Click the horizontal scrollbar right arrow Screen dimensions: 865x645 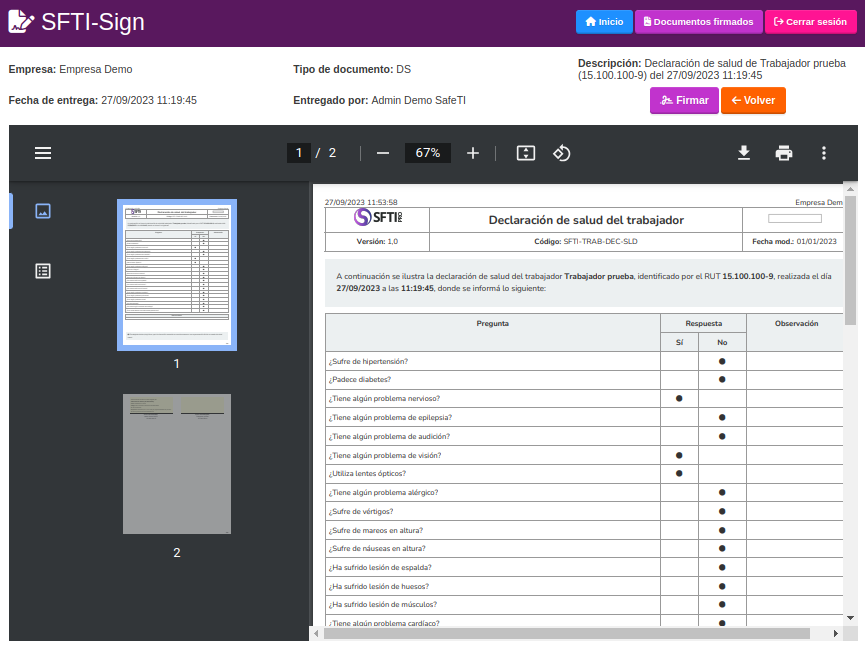pos(836,633)
